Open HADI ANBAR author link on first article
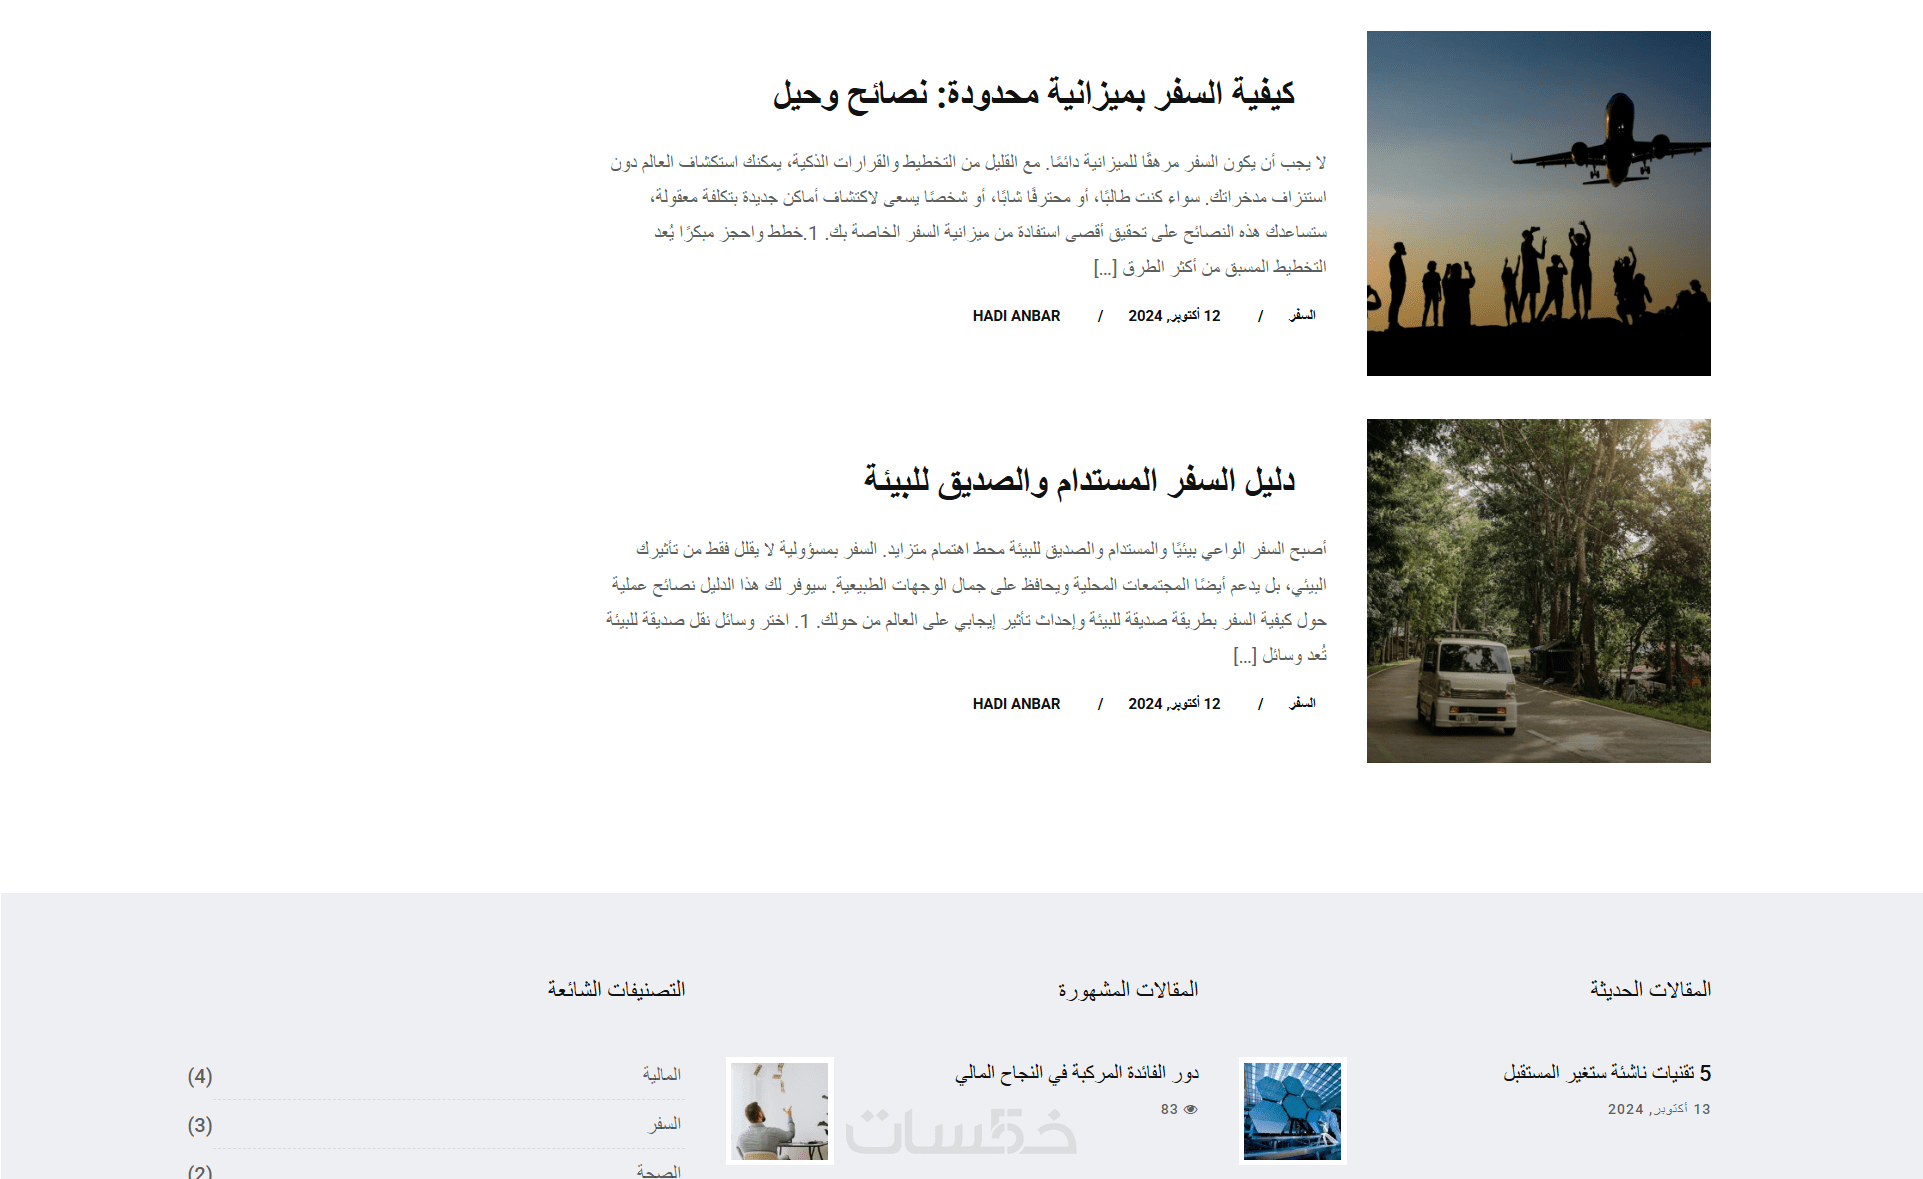The image size is (1923, 1179). (1016, 316)
